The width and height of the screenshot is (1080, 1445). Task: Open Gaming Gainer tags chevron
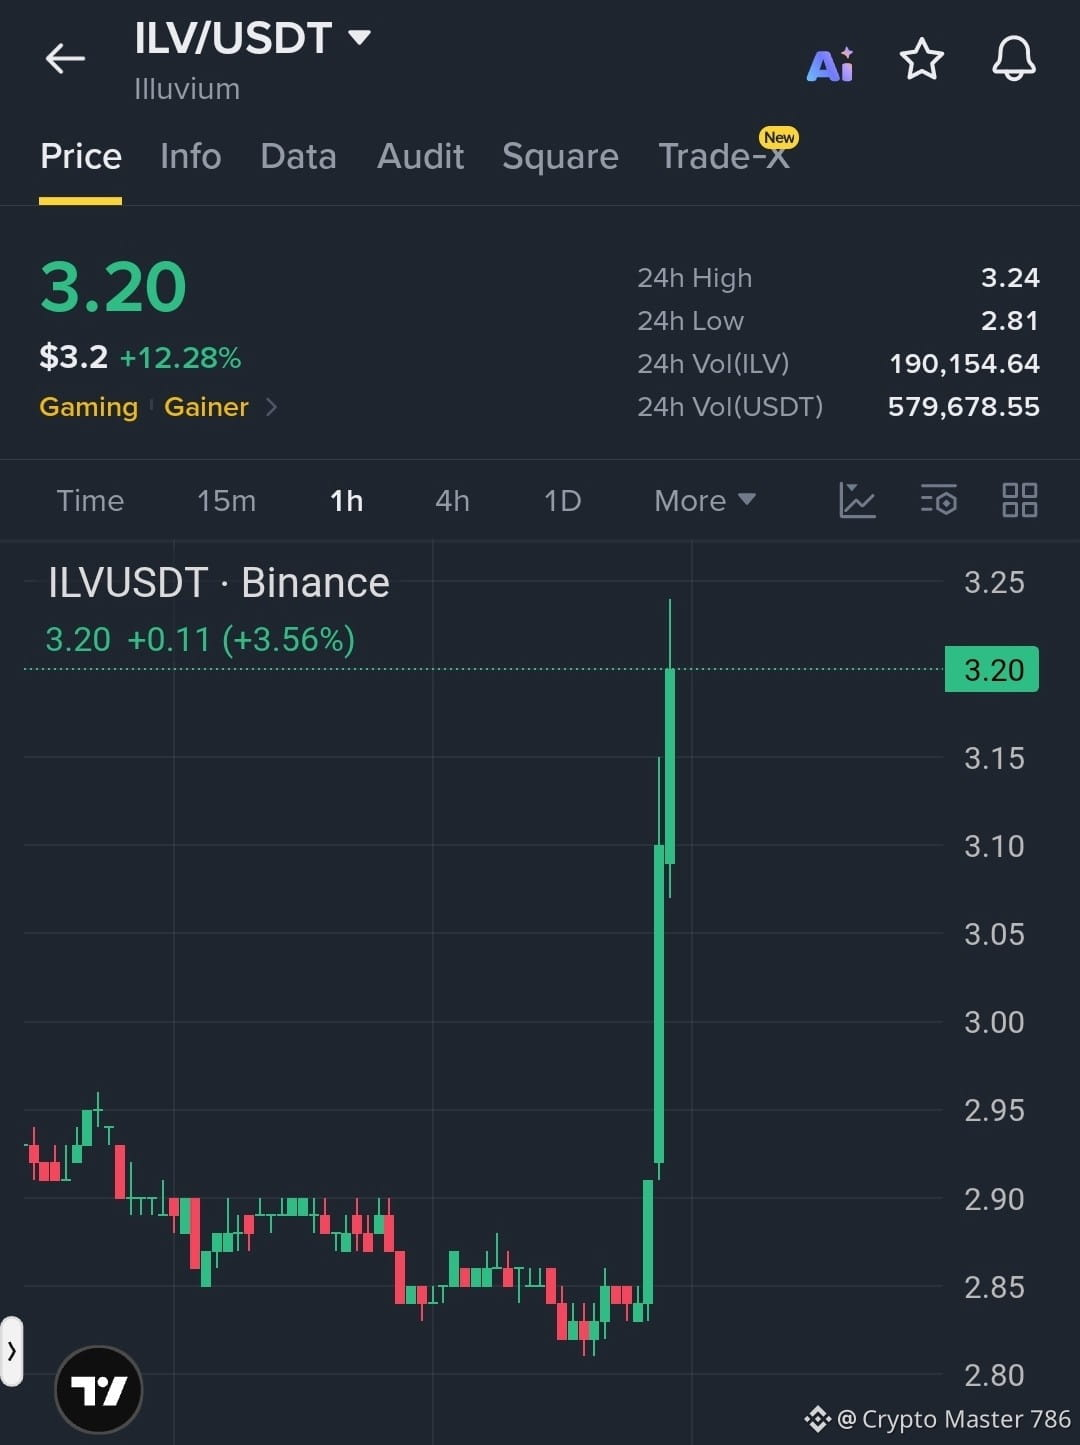point(271,407)
